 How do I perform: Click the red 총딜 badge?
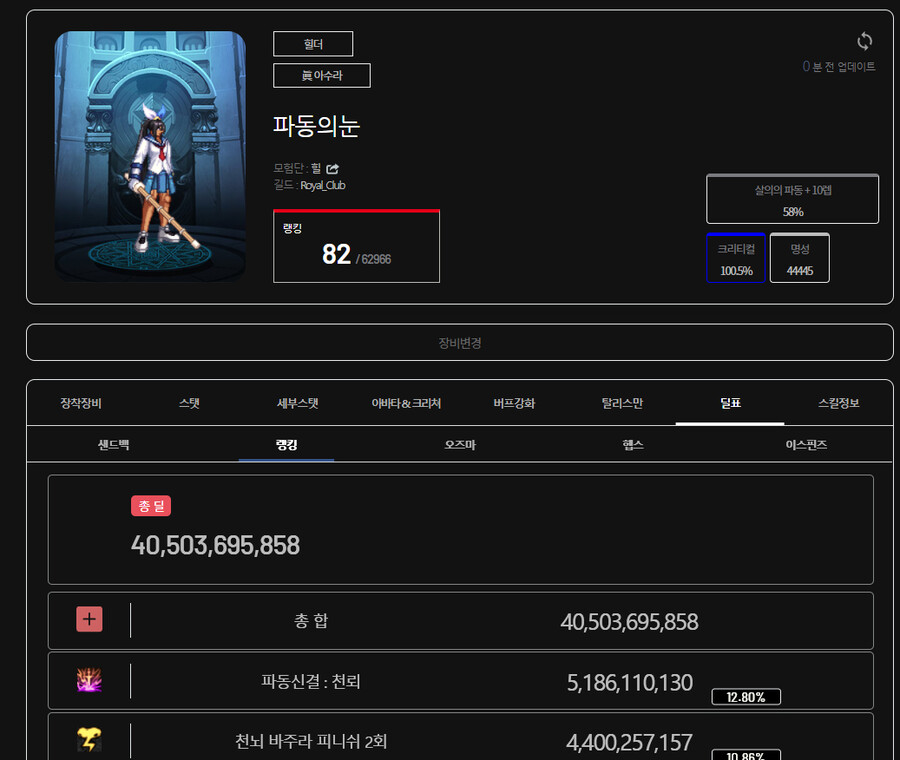151,505
